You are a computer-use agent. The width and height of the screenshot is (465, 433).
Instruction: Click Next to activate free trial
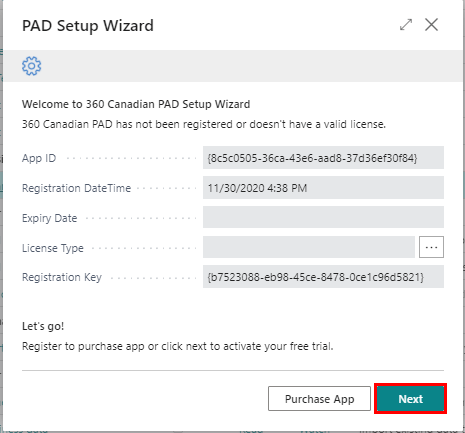(x=410, y=399)
